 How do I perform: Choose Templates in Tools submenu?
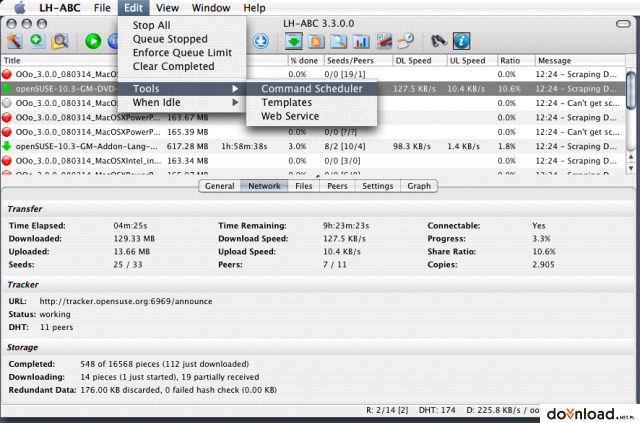tap(311, 102)
